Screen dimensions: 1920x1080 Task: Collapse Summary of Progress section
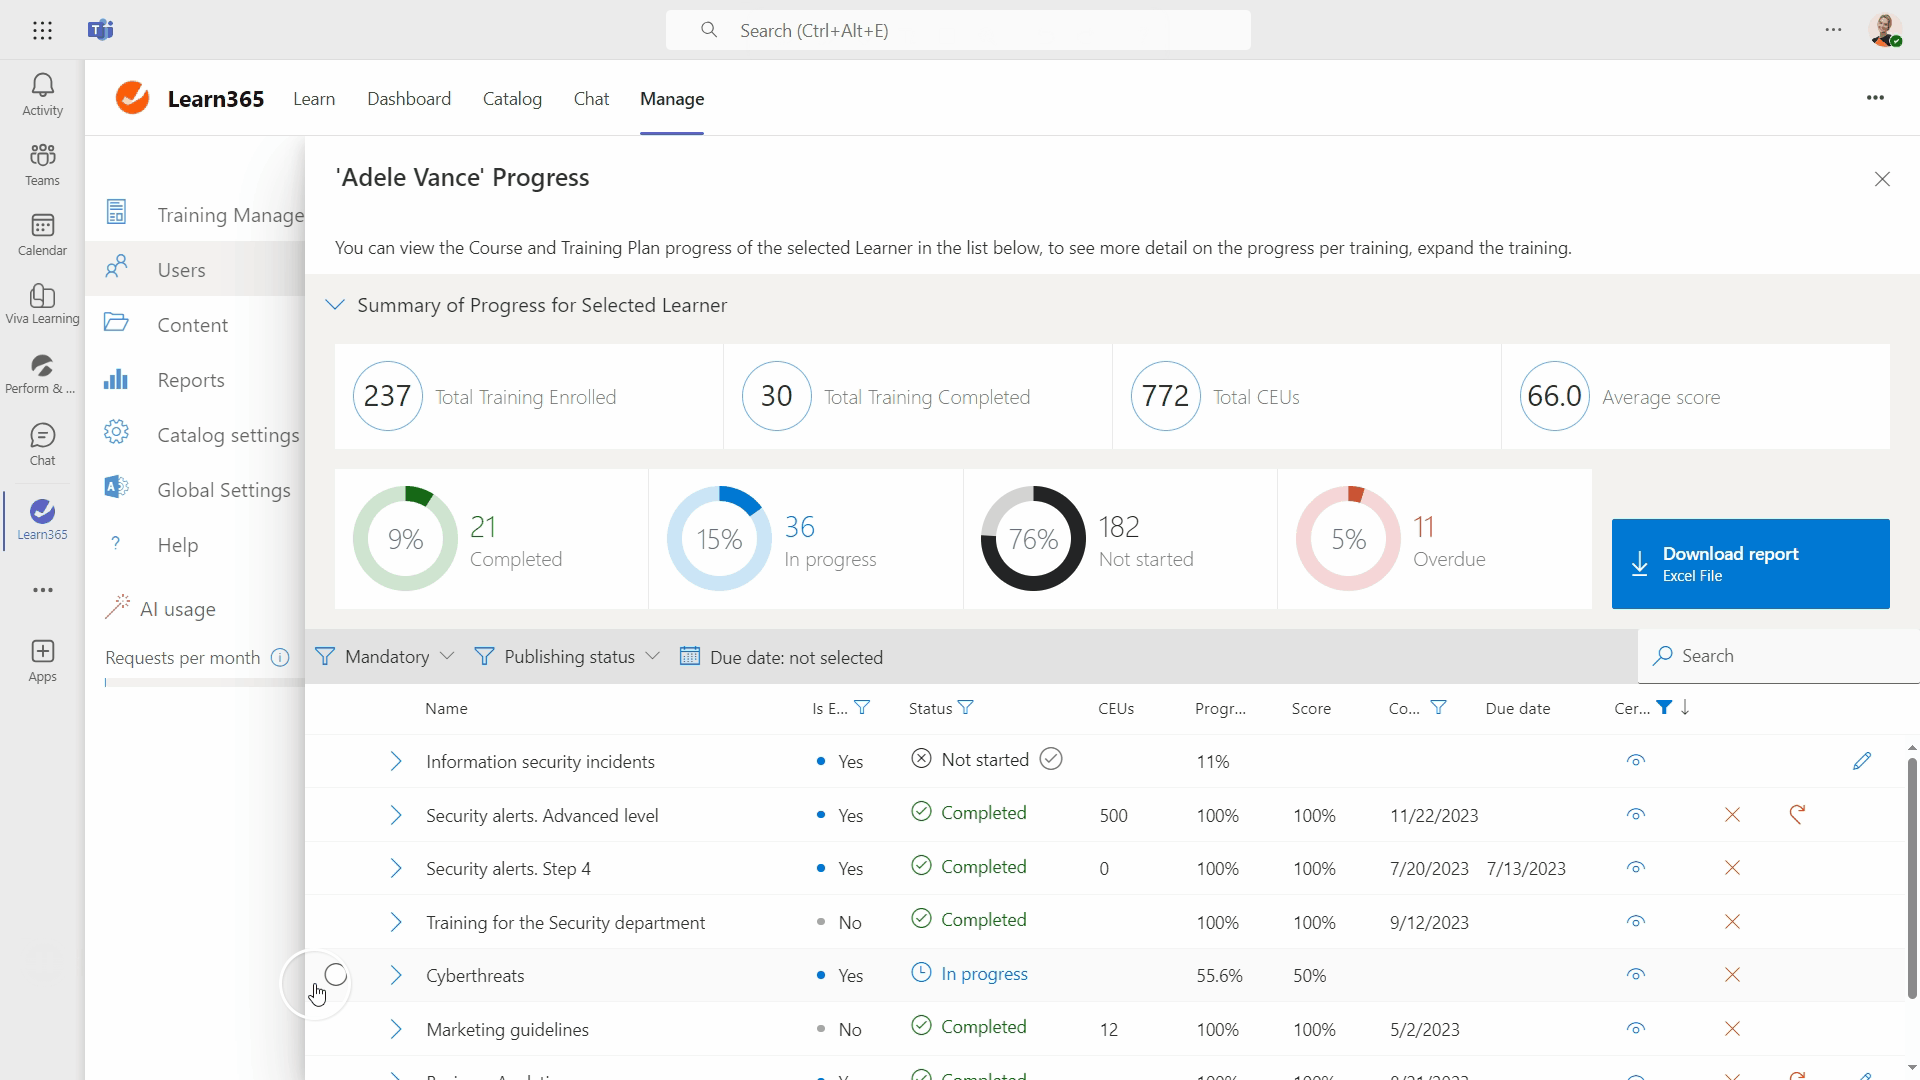(x=335, y=305)
